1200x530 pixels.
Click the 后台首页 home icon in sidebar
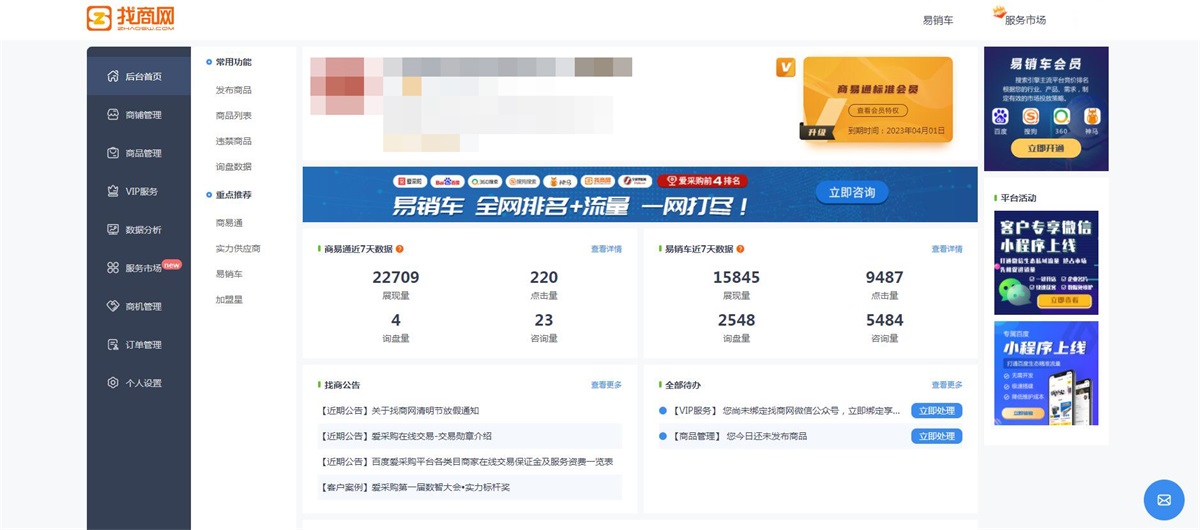113,77
